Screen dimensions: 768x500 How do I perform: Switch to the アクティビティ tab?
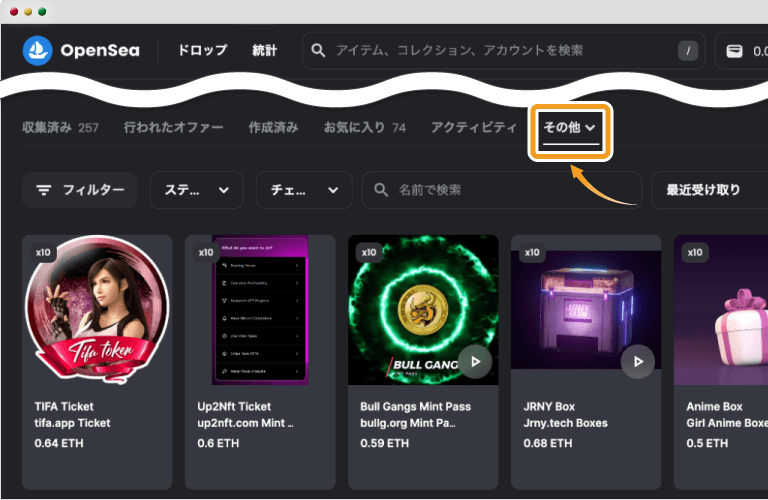point(474,127)
